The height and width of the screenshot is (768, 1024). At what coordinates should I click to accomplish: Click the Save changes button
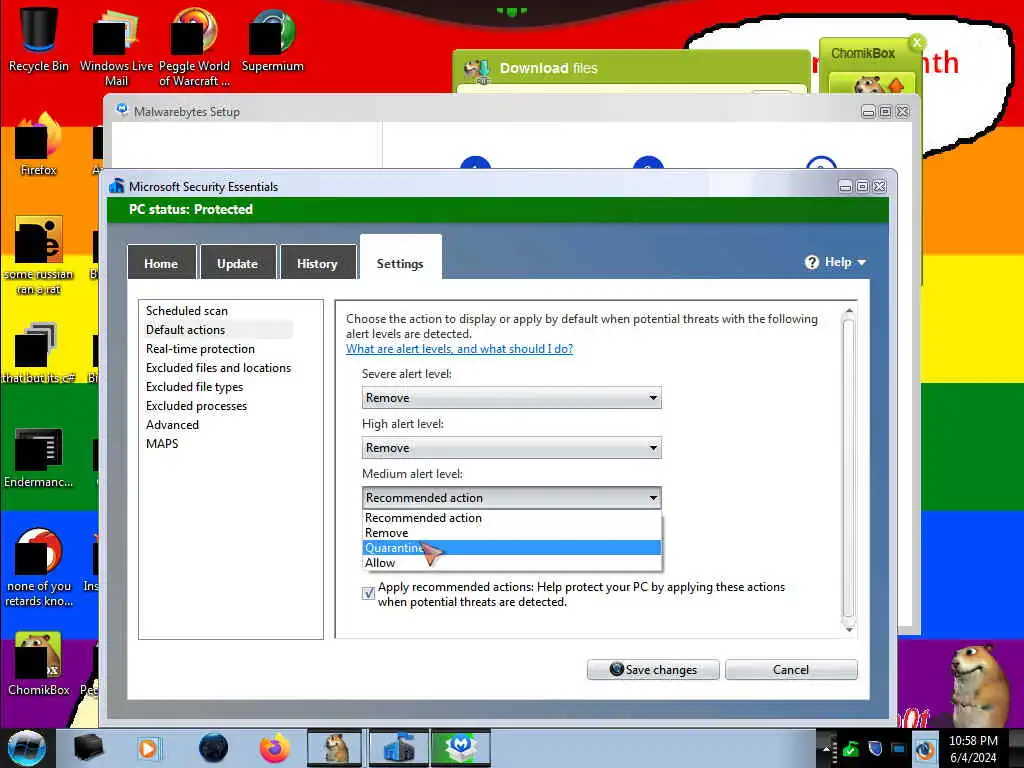click(653, 669)
